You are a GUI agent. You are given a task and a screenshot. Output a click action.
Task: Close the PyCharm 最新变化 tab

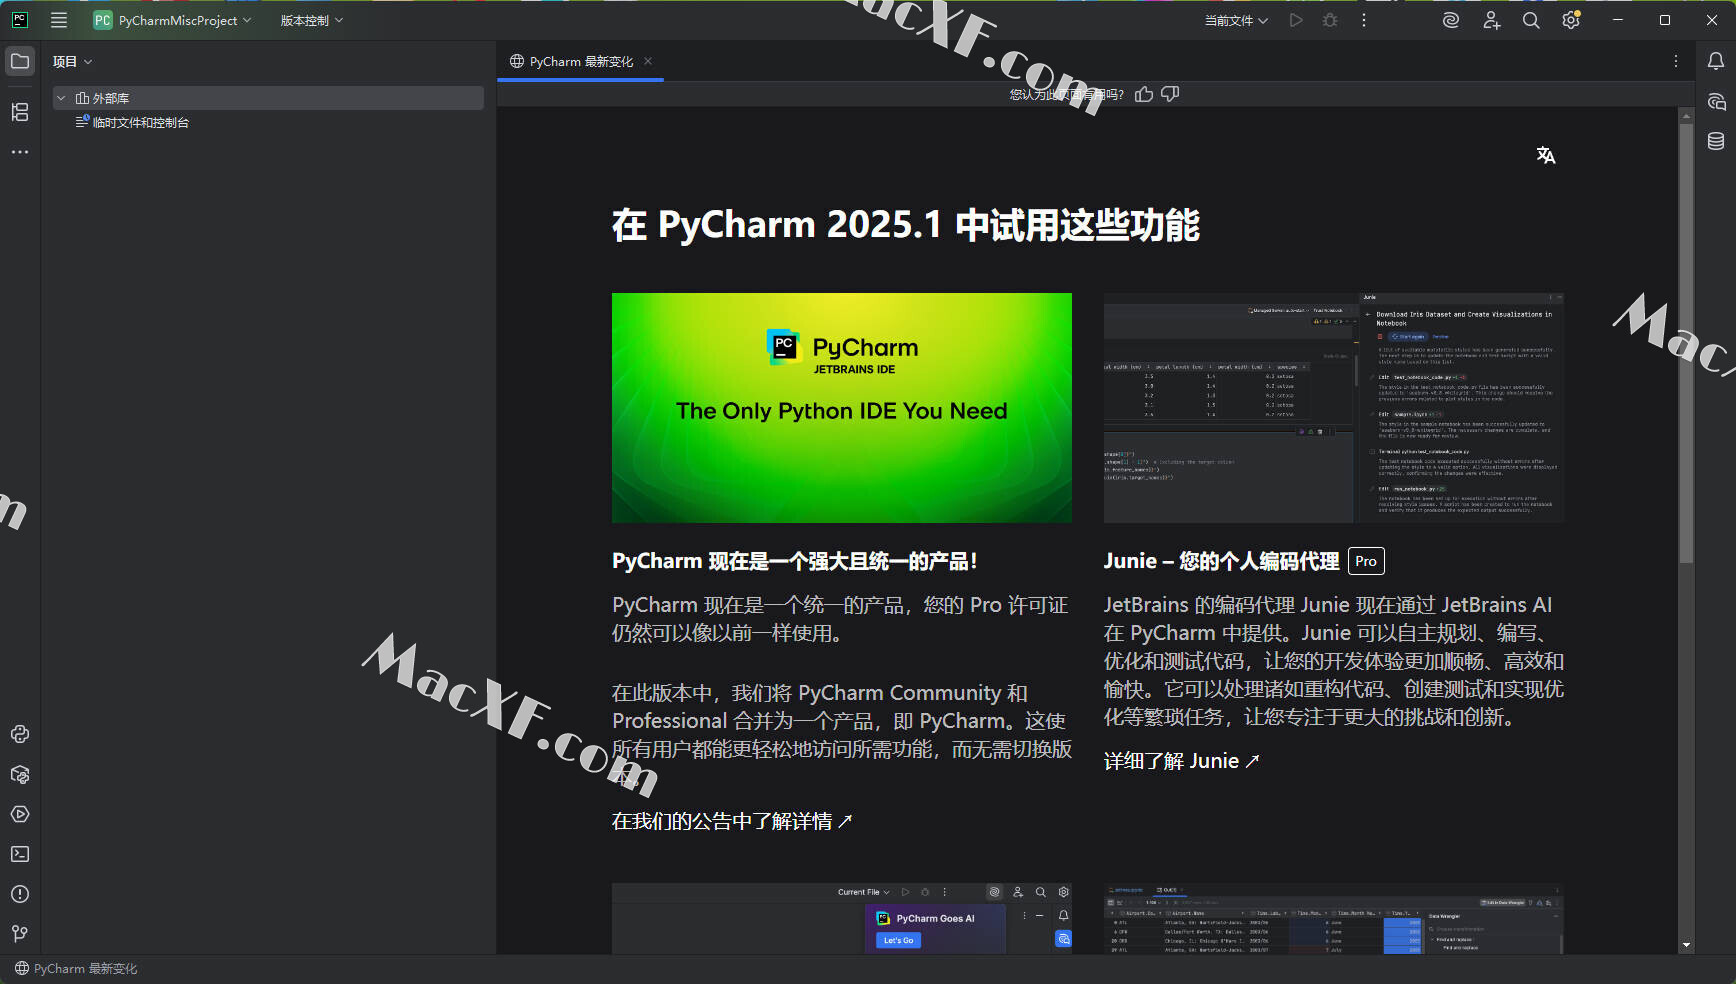648,61
